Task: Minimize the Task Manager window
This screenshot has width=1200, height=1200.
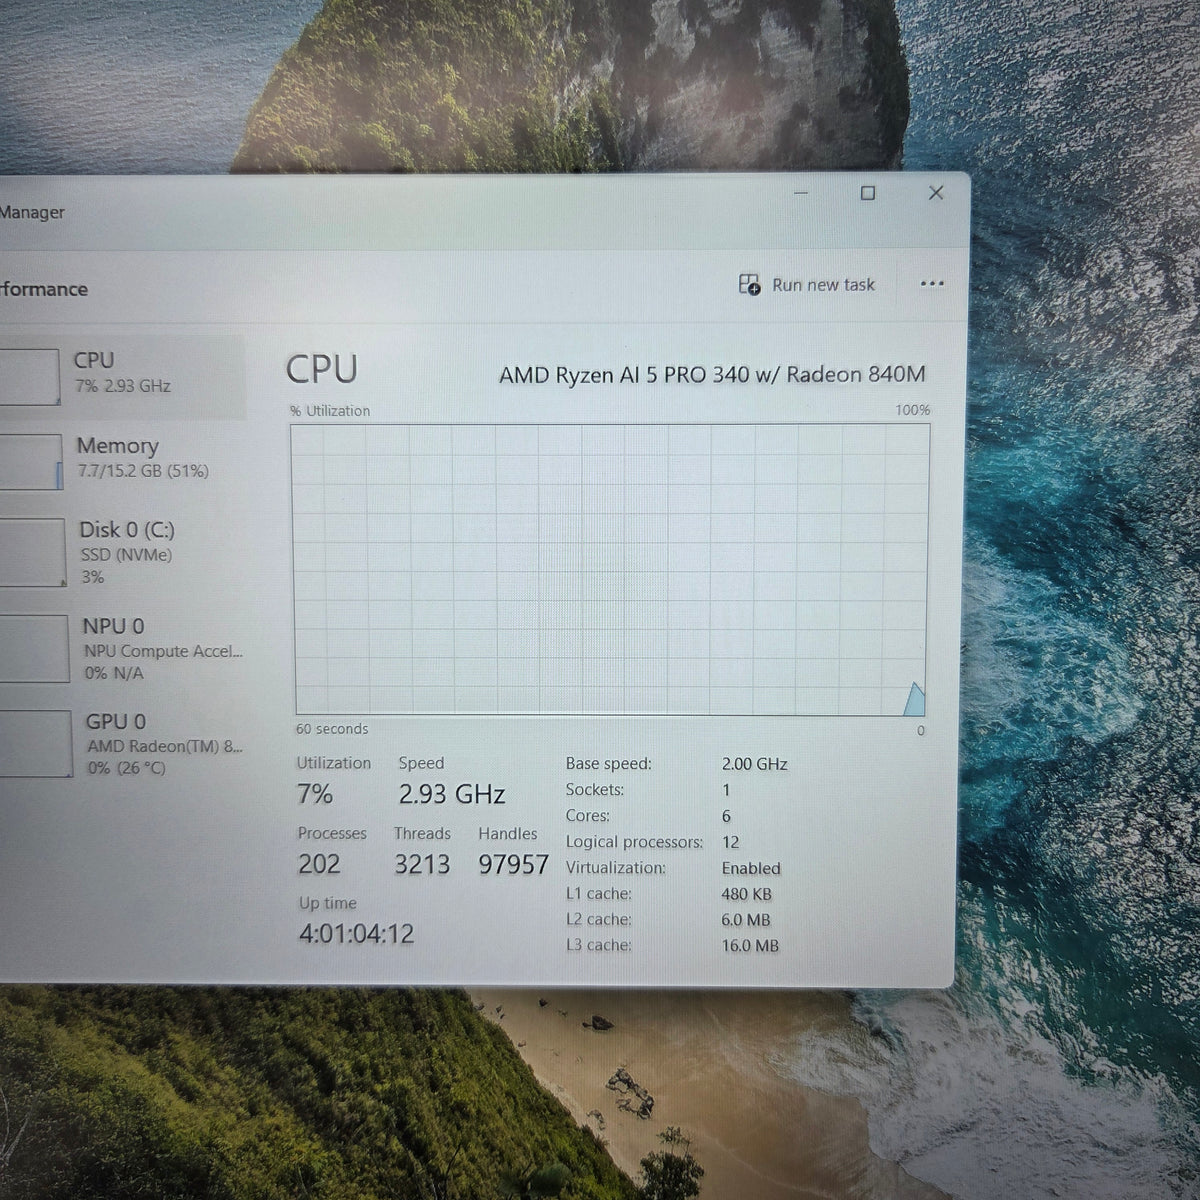Action: [801, 193]
